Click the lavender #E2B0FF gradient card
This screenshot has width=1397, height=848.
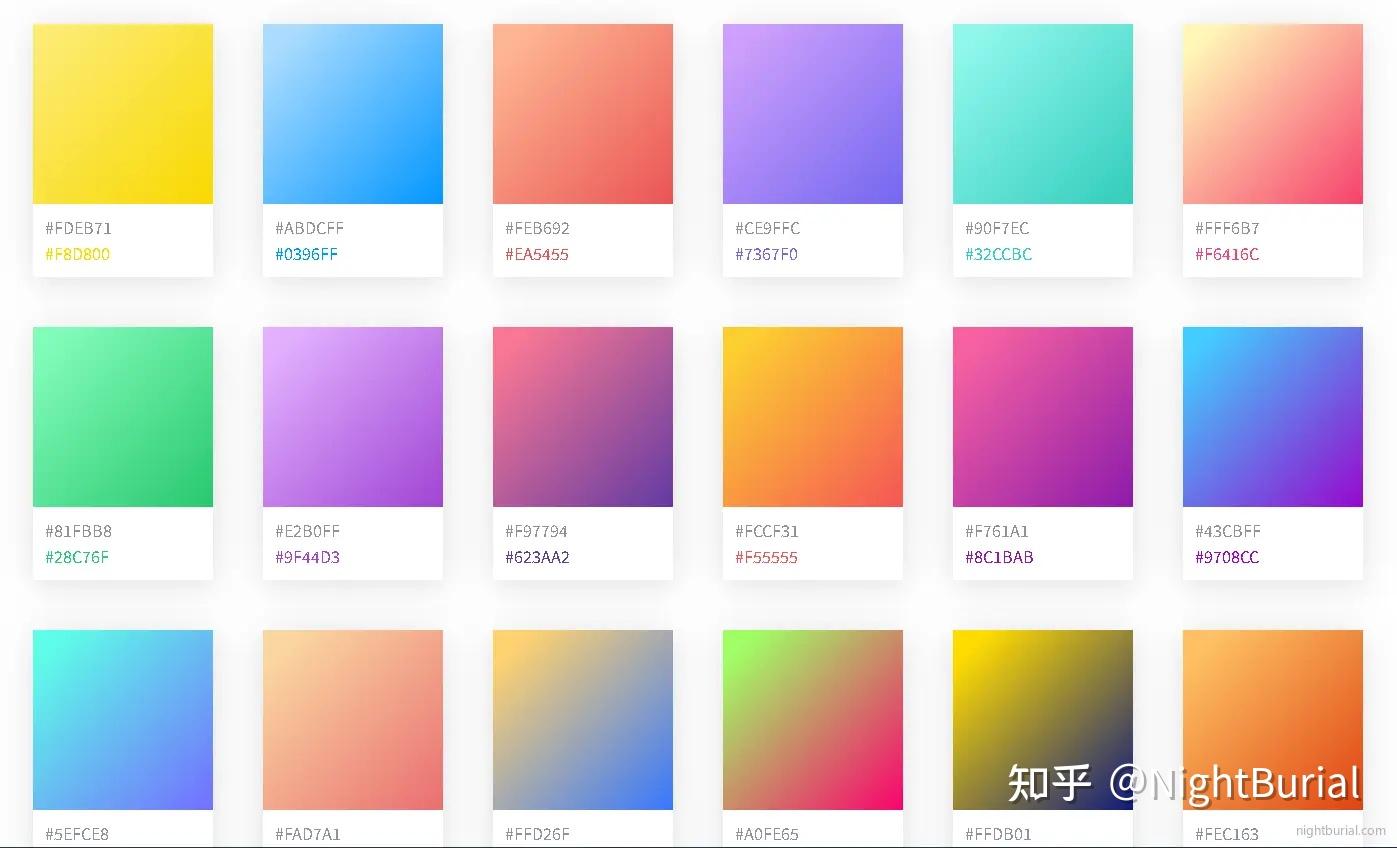tap(352, 416)
